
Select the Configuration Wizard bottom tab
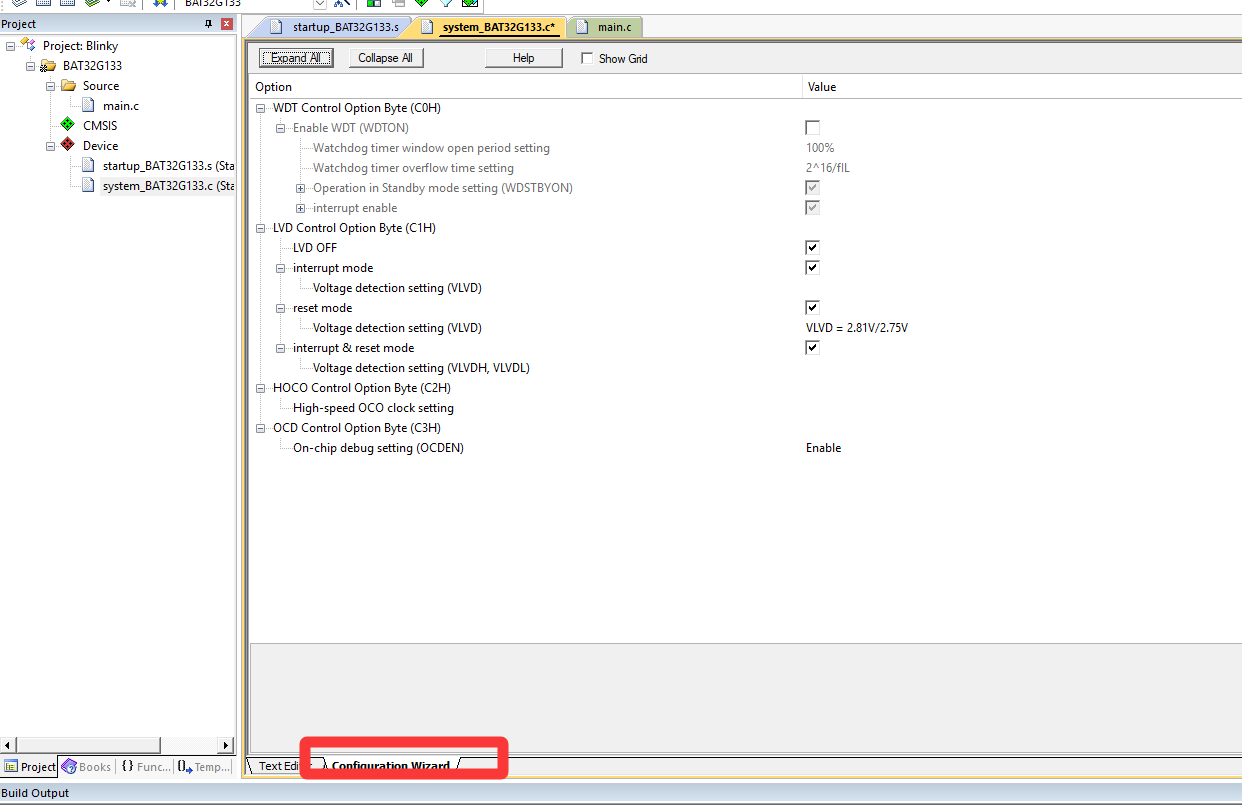point(390,766)
